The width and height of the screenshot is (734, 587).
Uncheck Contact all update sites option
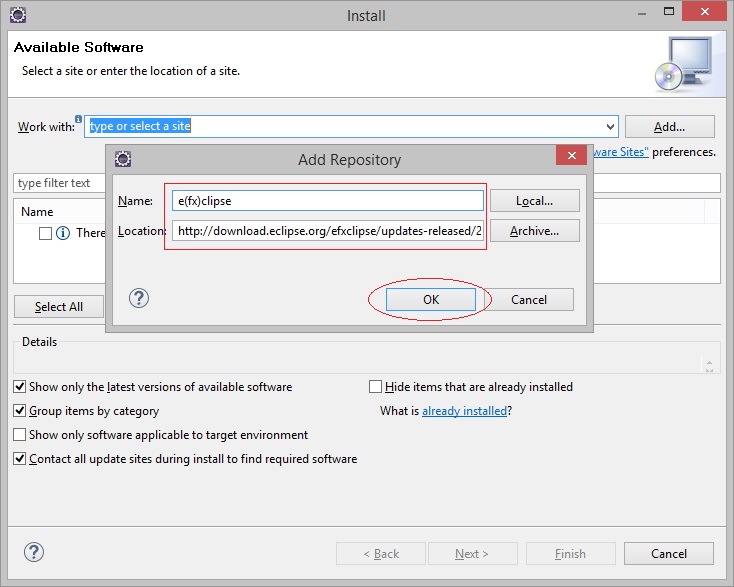click(20, 459)
